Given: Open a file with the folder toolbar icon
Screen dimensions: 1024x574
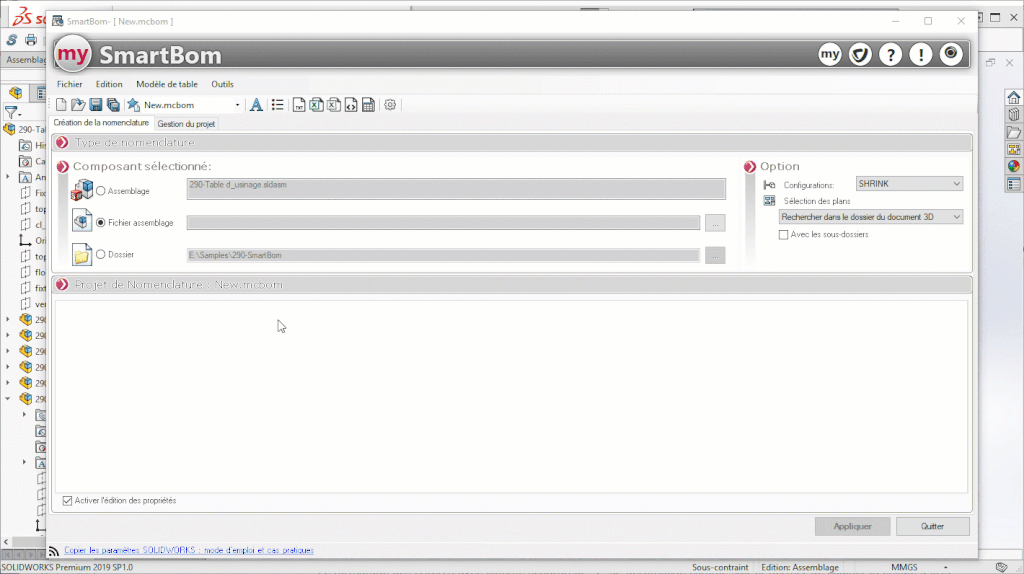Looking at the screenshot, I should (x=78, y=105).
